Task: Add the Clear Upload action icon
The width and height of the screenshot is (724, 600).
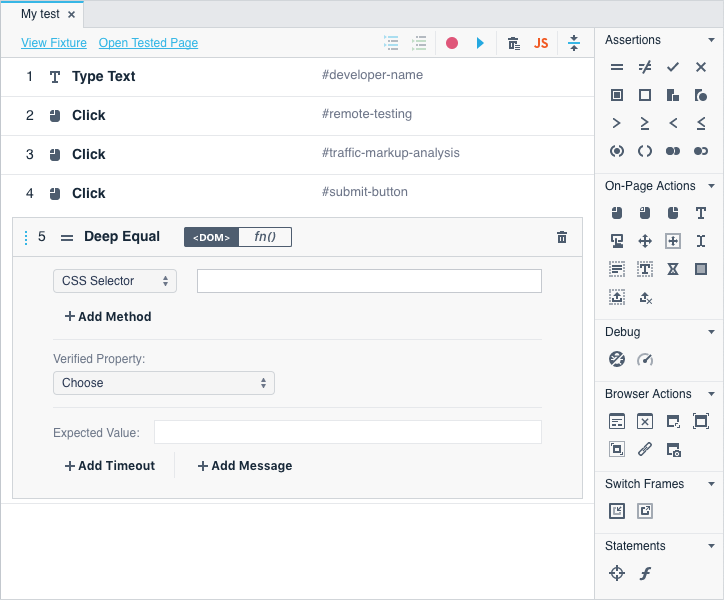Action: 646,298
